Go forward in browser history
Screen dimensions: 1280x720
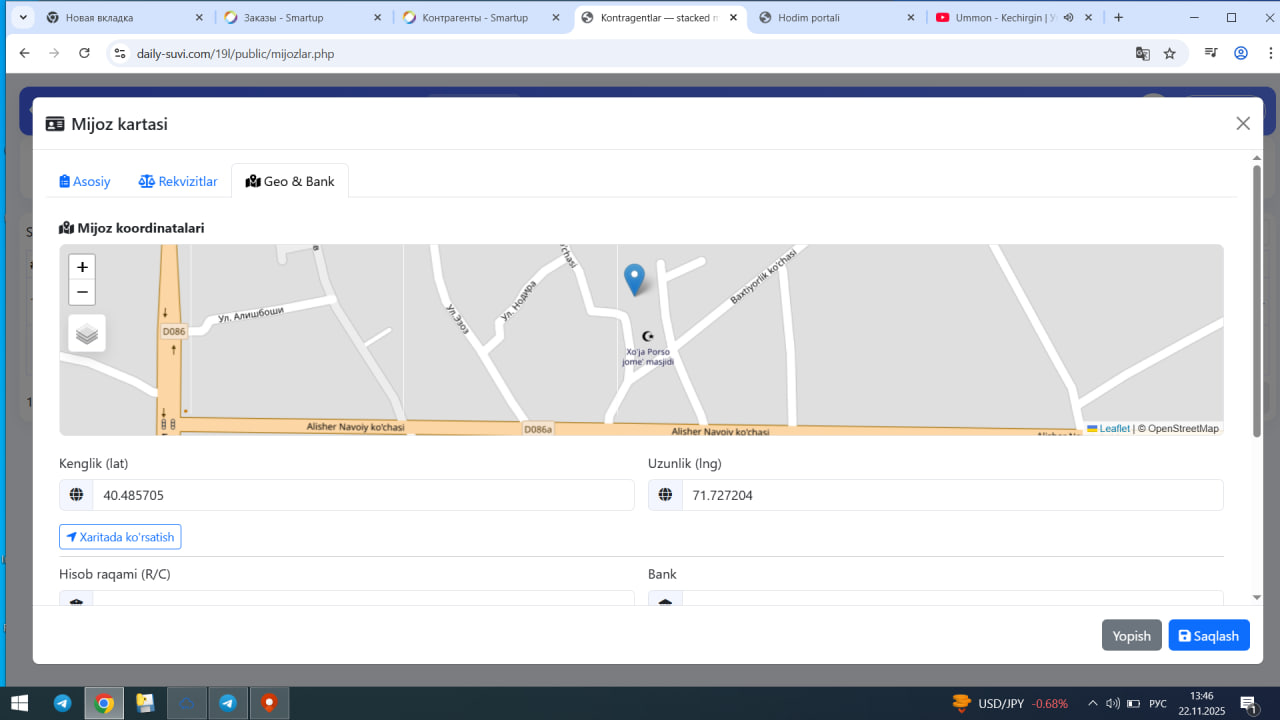coord(54,53)
